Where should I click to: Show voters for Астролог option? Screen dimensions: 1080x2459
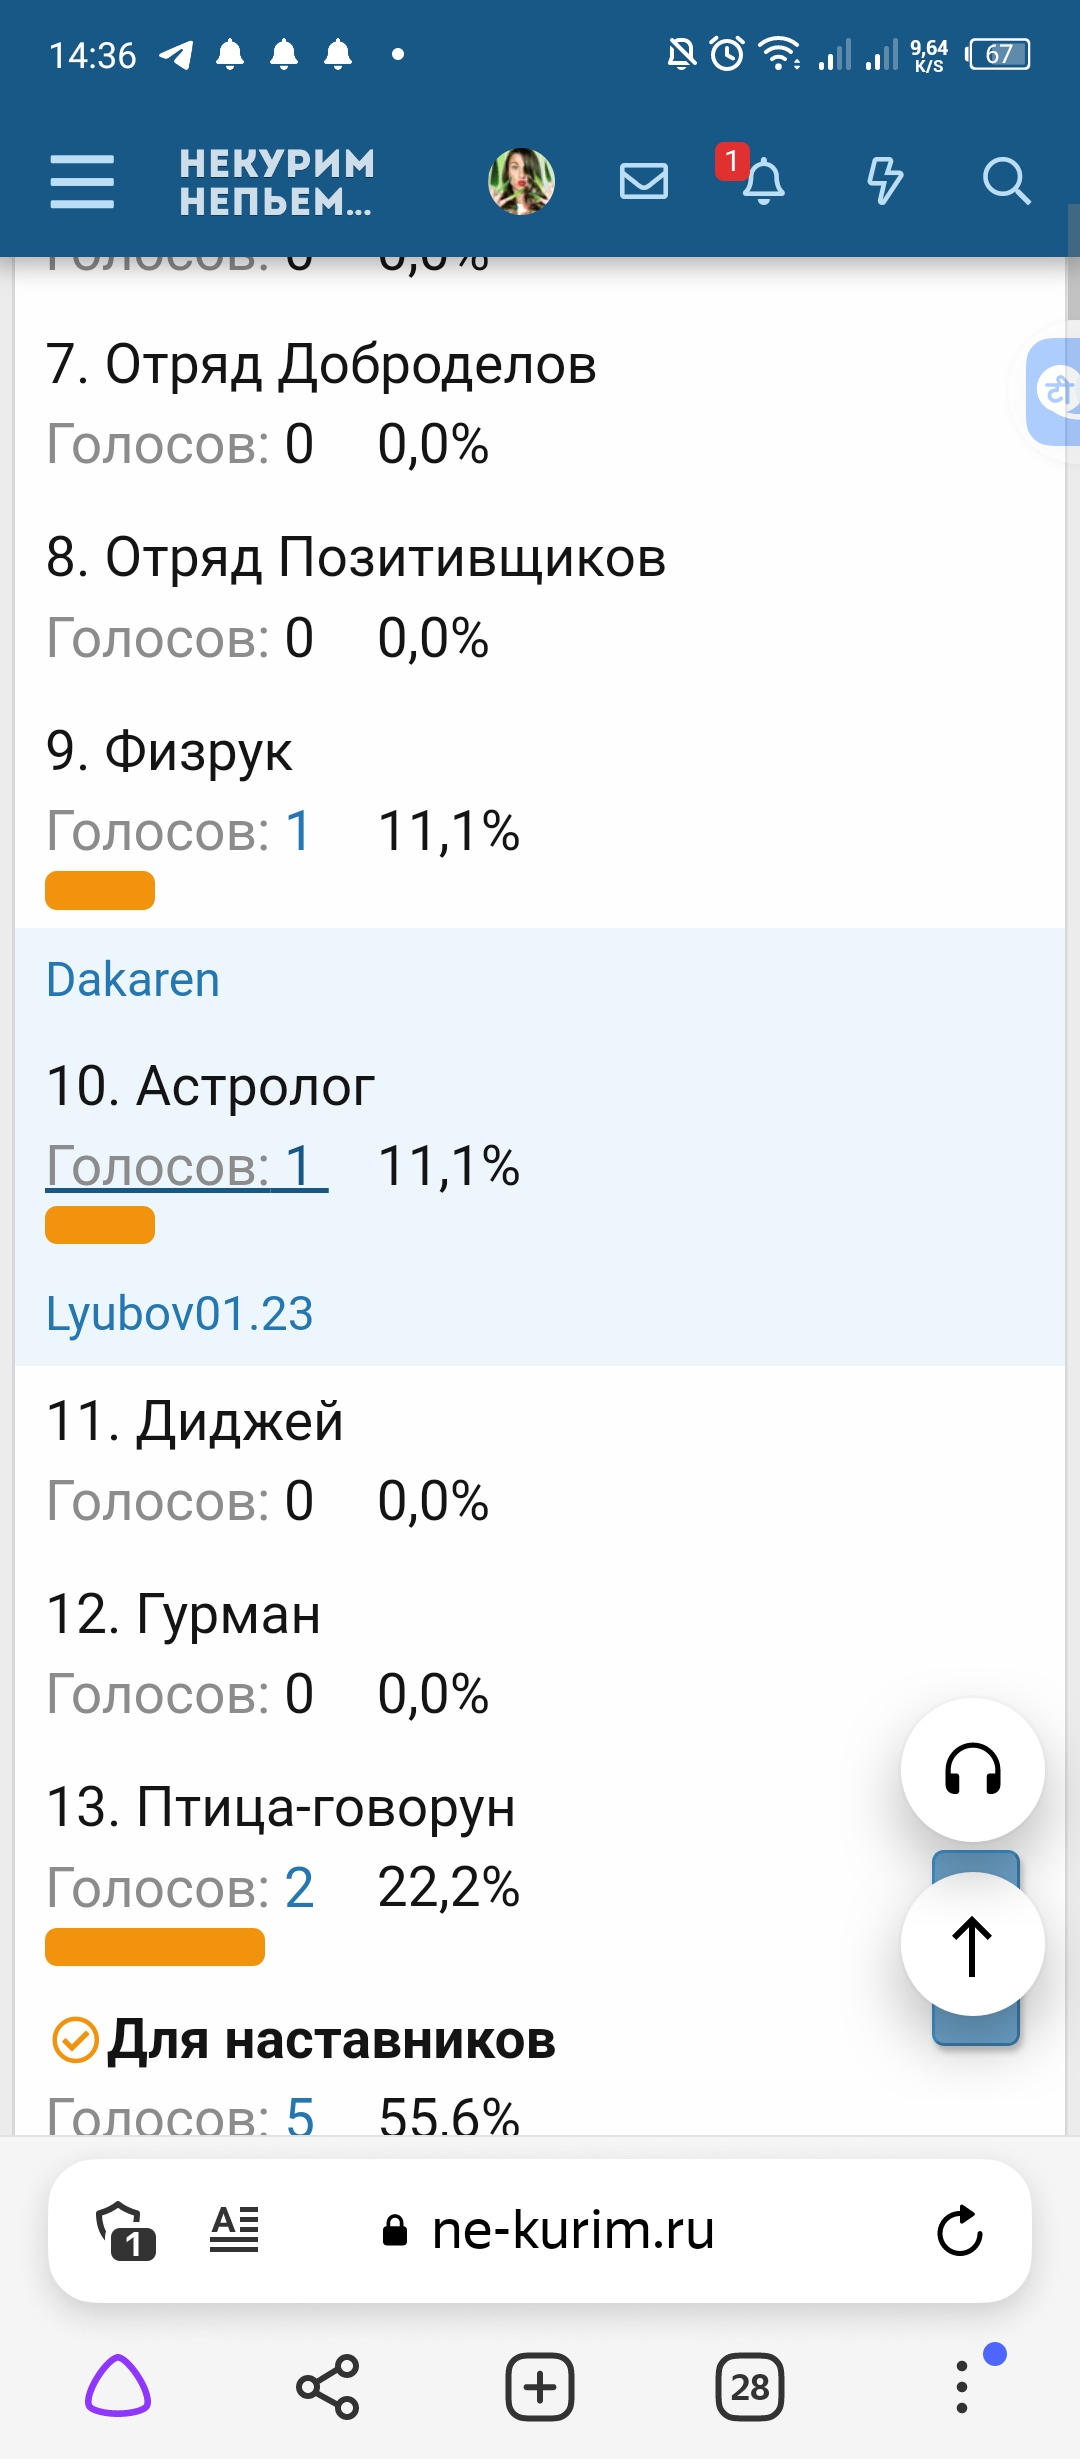186,1166
